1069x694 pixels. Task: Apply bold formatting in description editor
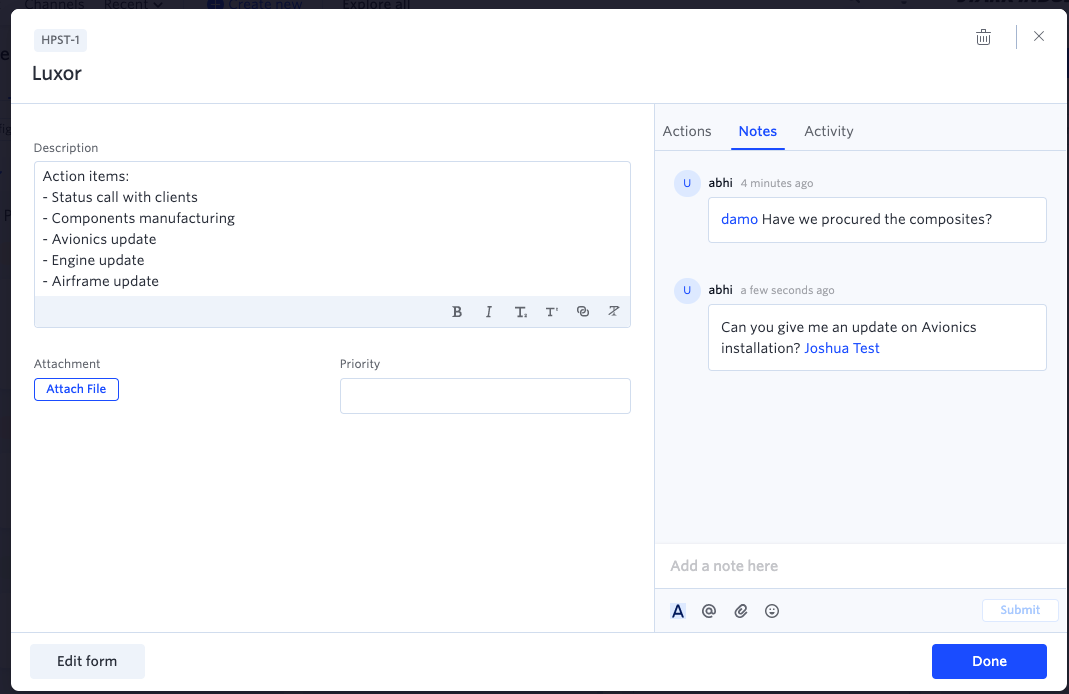click(457, 312)
